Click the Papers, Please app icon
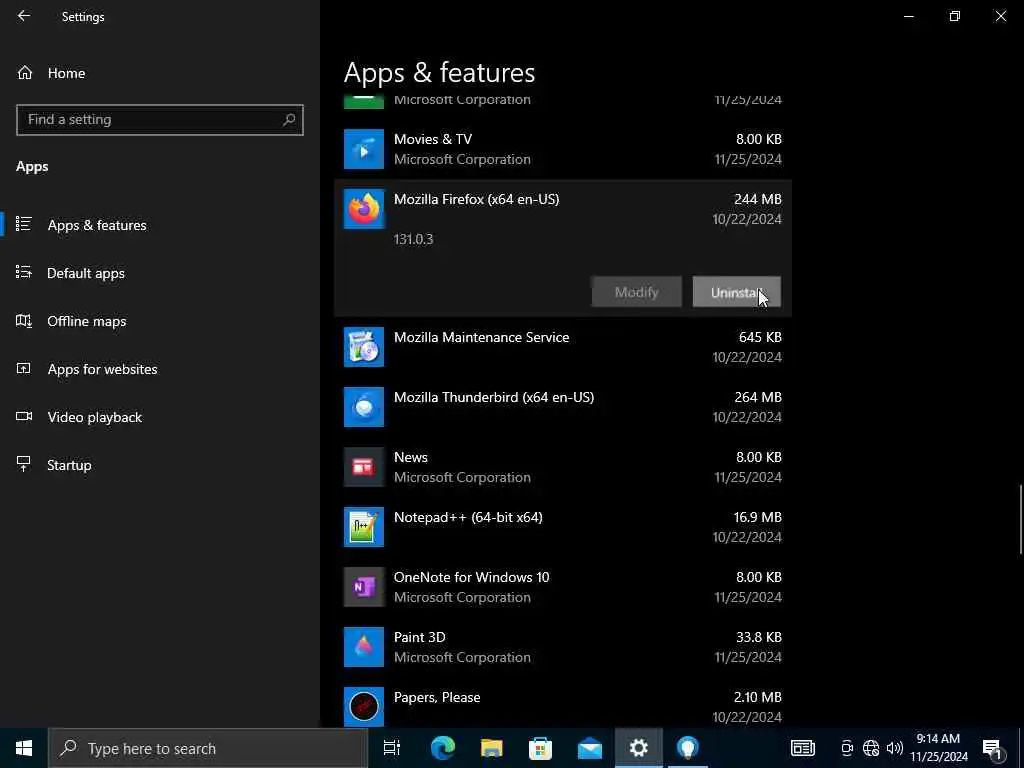Image resolution: width=1024 pixels, height=768 pixels. pyautogui.click(x=364, y=707)
